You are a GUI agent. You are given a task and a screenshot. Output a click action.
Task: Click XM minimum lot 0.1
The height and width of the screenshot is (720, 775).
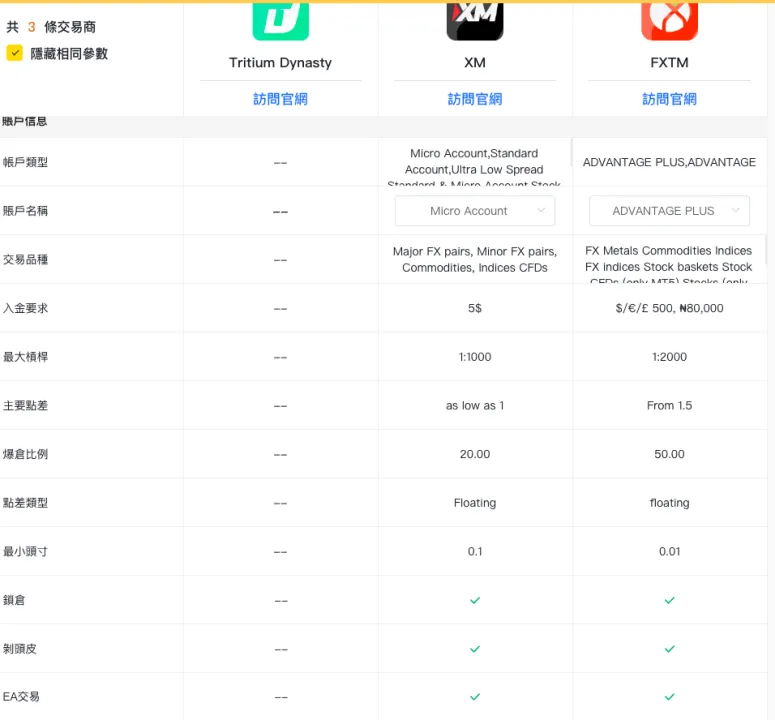[x=474, y=551]
